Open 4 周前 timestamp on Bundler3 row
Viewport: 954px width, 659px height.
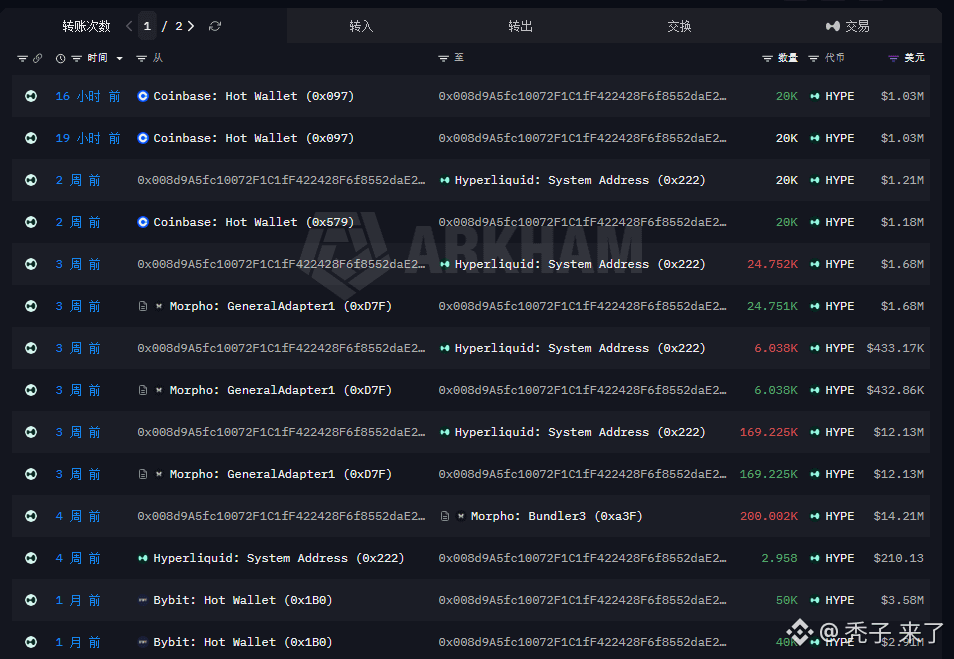tap(78, 516)
